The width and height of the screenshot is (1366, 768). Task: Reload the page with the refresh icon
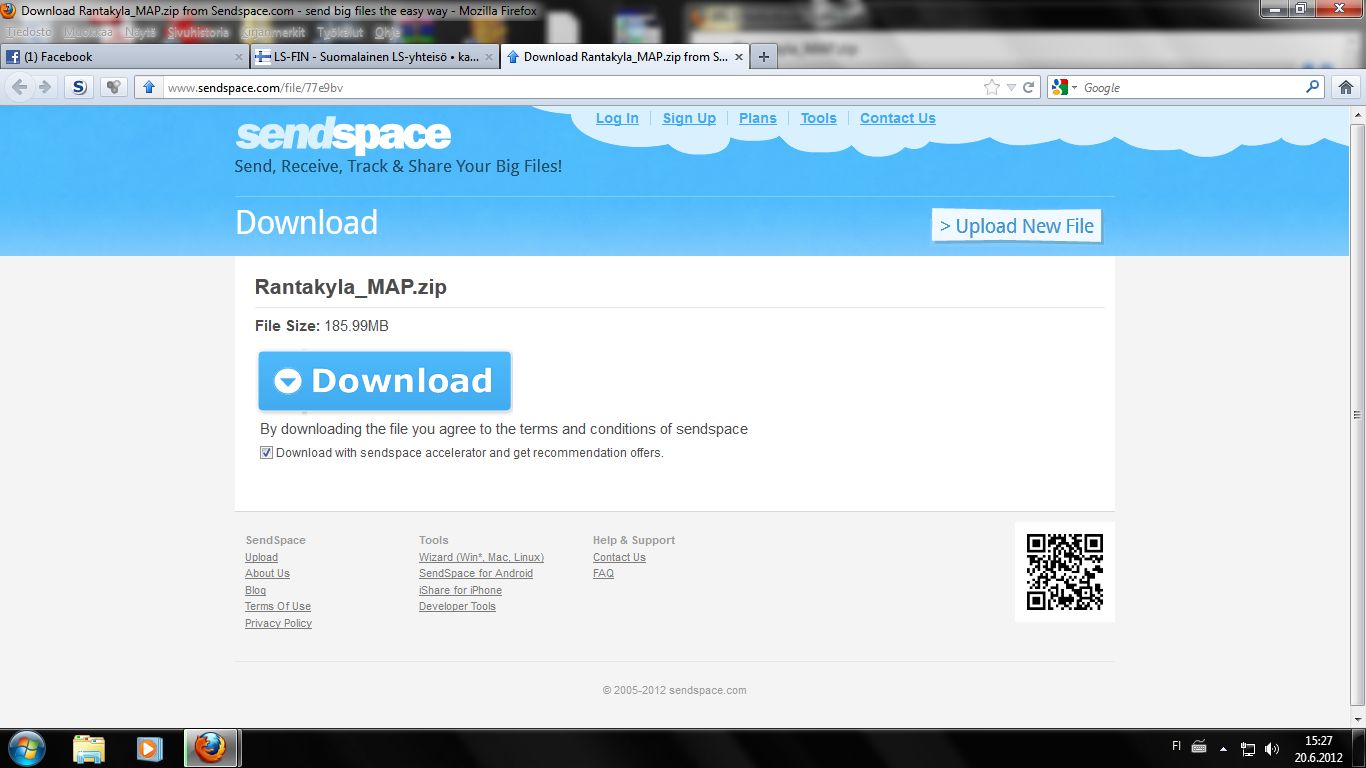point(1029,87)
